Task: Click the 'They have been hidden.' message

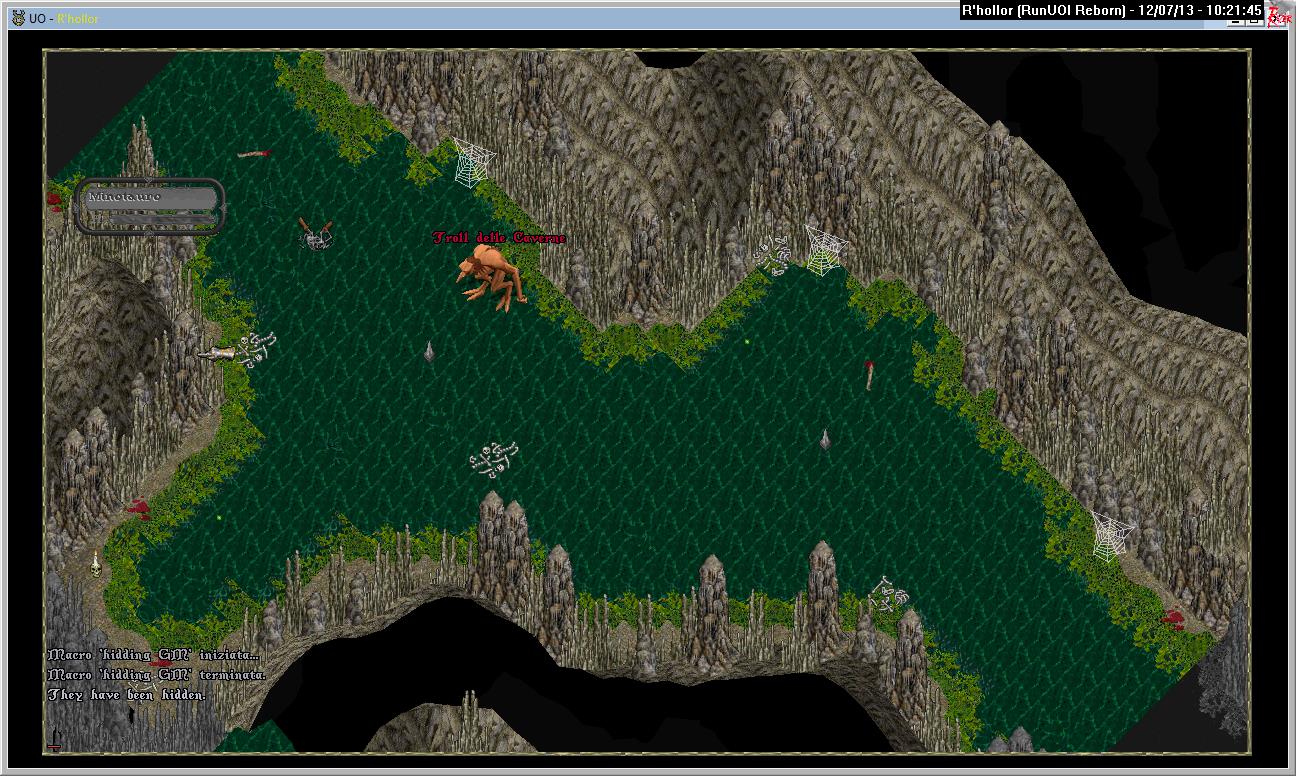Action: pyautogui.click(x=127, y=694)
